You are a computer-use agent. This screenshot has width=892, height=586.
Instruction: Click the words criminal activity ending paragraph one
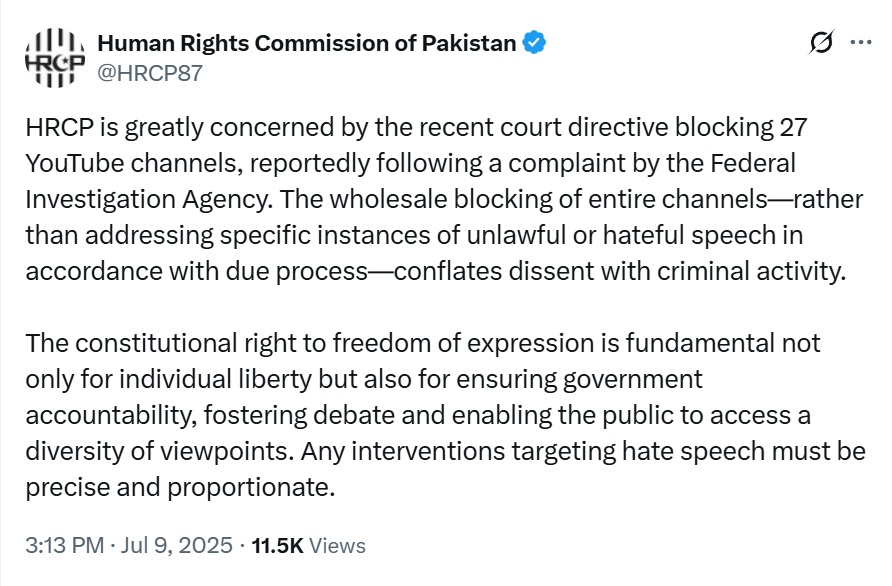(751, 271)
